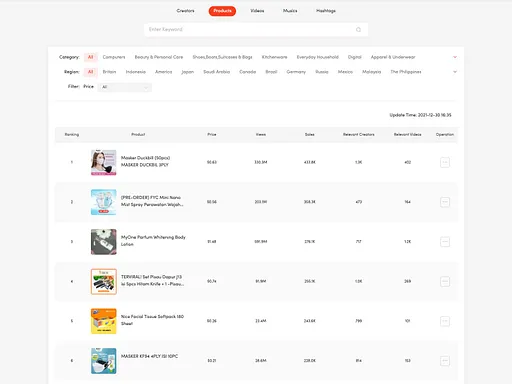Click the Views column header
Viewport: 512px width, 384px height.
tap(261, 134)
